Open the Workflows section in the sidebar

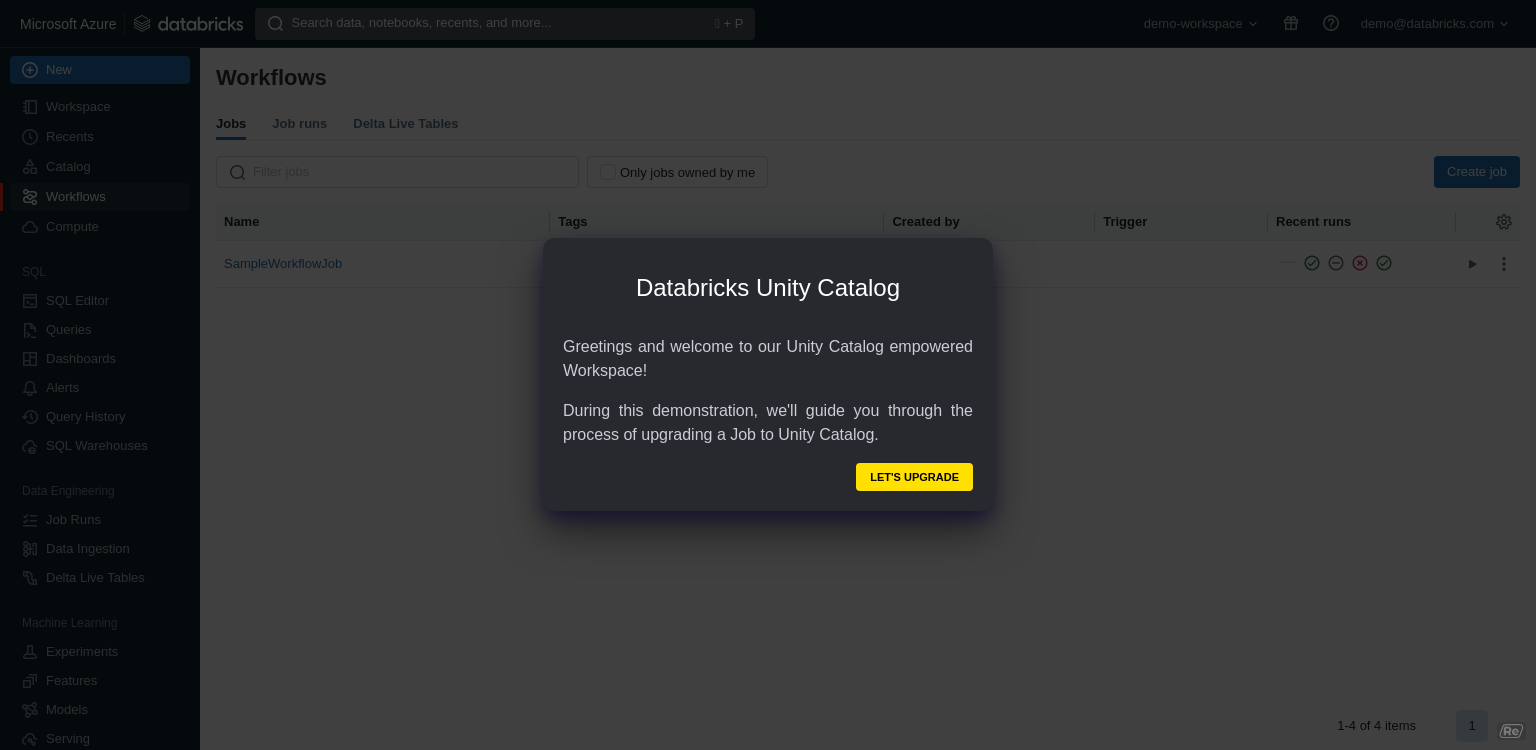75,196
